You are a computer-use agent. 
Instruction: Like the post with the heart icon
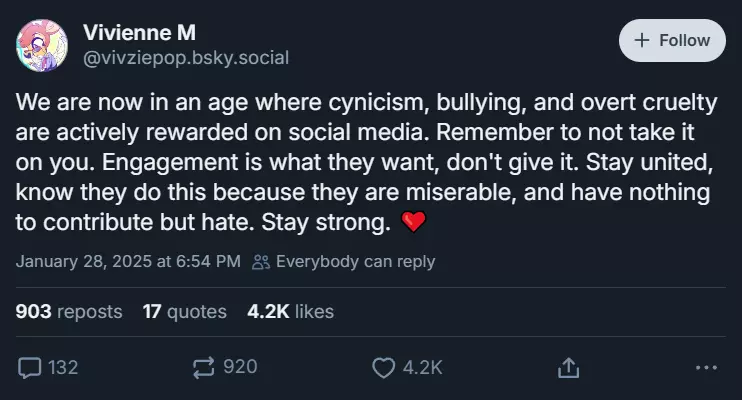click(x=383, y=367)
